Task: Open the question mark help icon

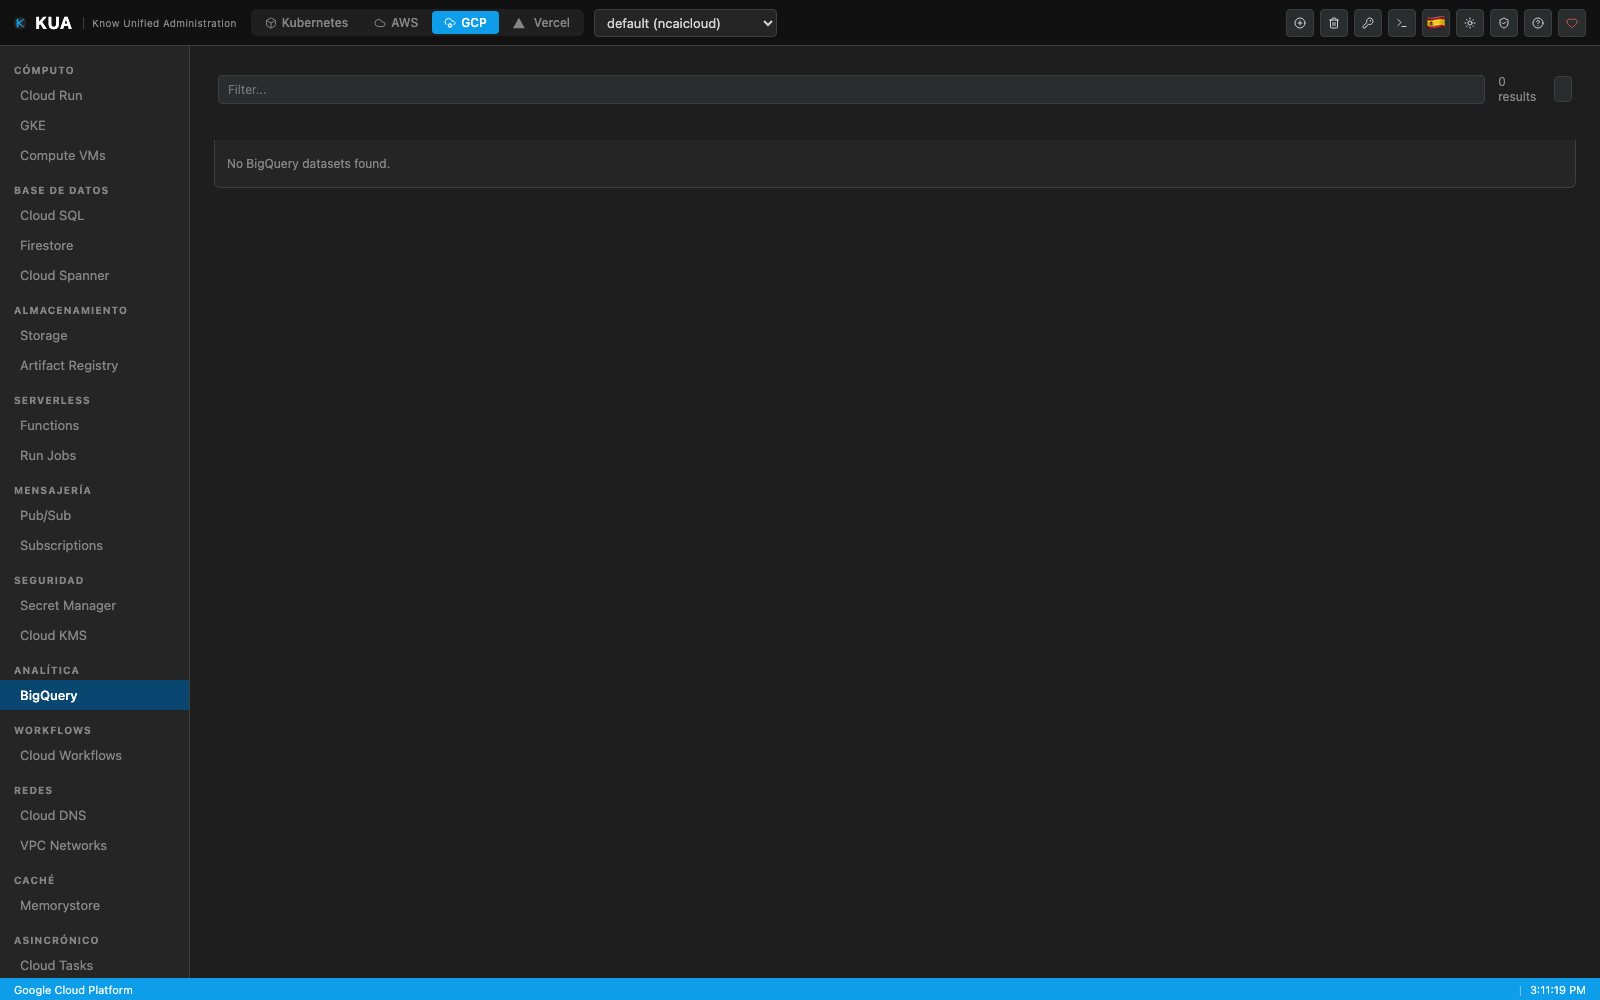Action: click(1538, 23)
